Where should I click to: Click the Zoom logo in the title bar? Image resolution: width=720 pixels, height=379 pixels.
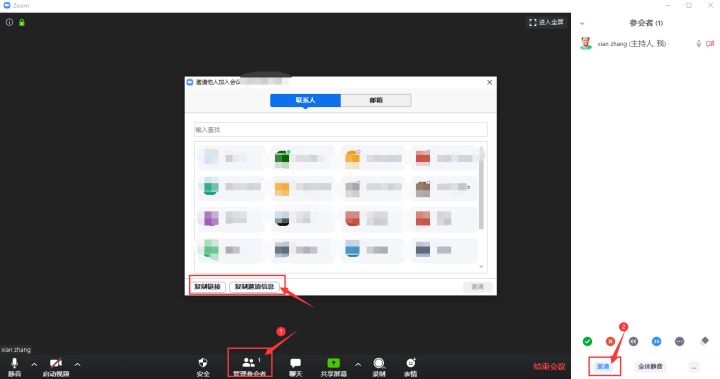pos(7,5)
